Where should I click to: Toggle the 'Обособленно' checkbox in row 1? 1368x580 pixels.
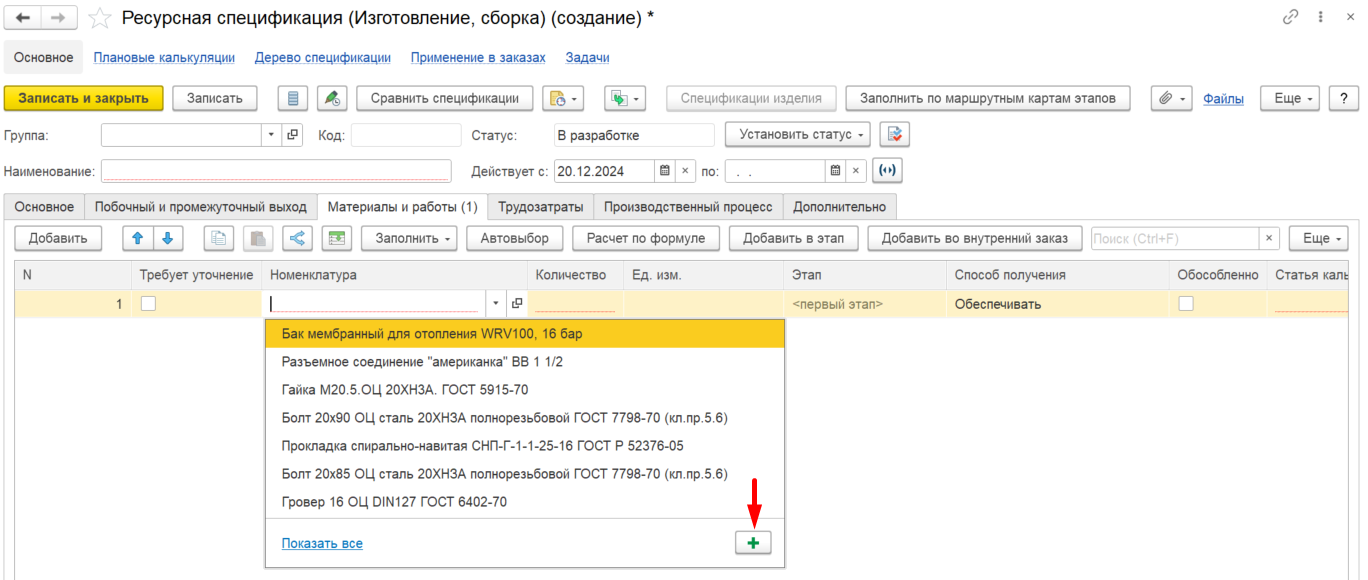point(1186,304)
